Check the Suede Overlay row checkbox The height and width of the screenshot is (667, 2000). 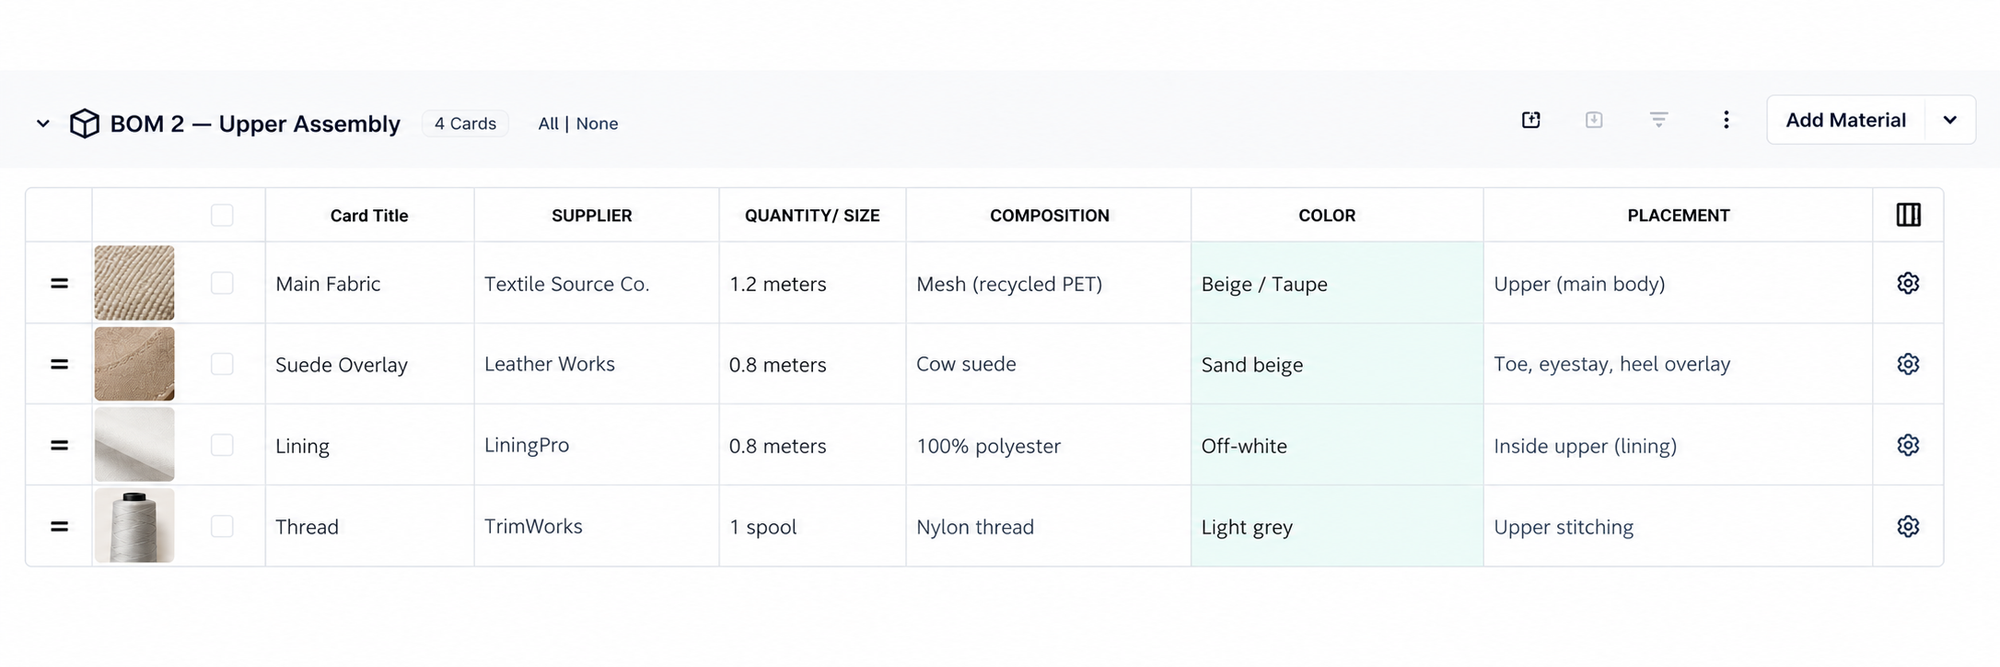tap(222, 364)
